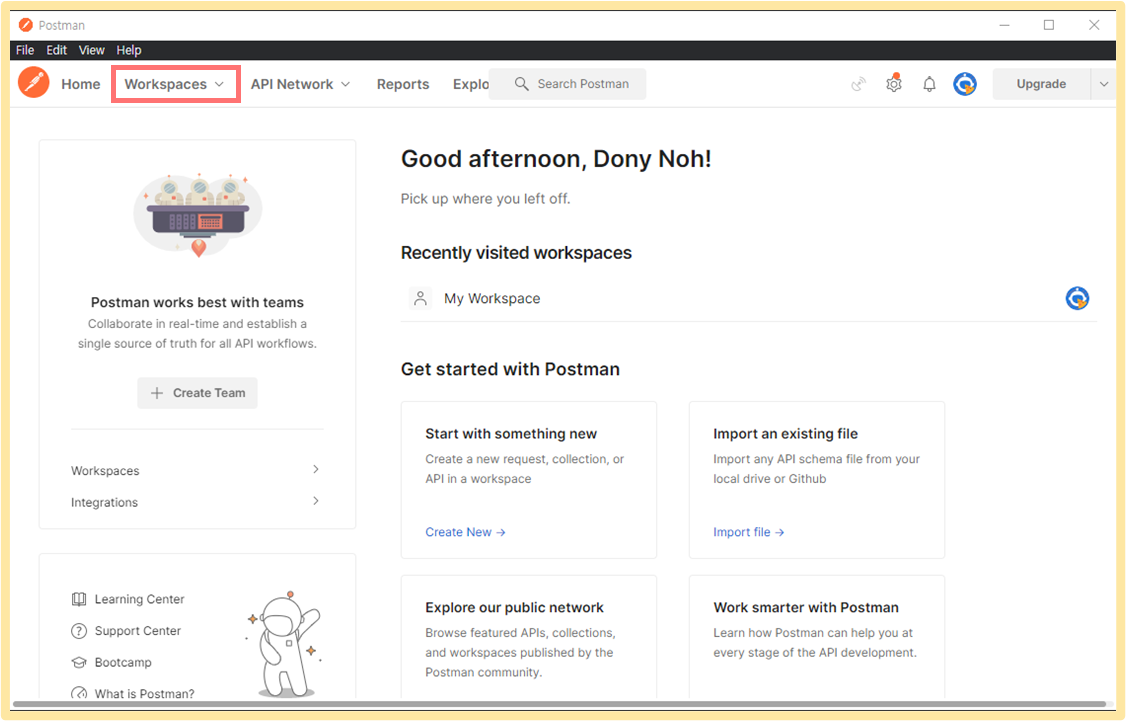Open the File menu
This screenshot has width=1126, height=721.
click(x=25, y=50)
